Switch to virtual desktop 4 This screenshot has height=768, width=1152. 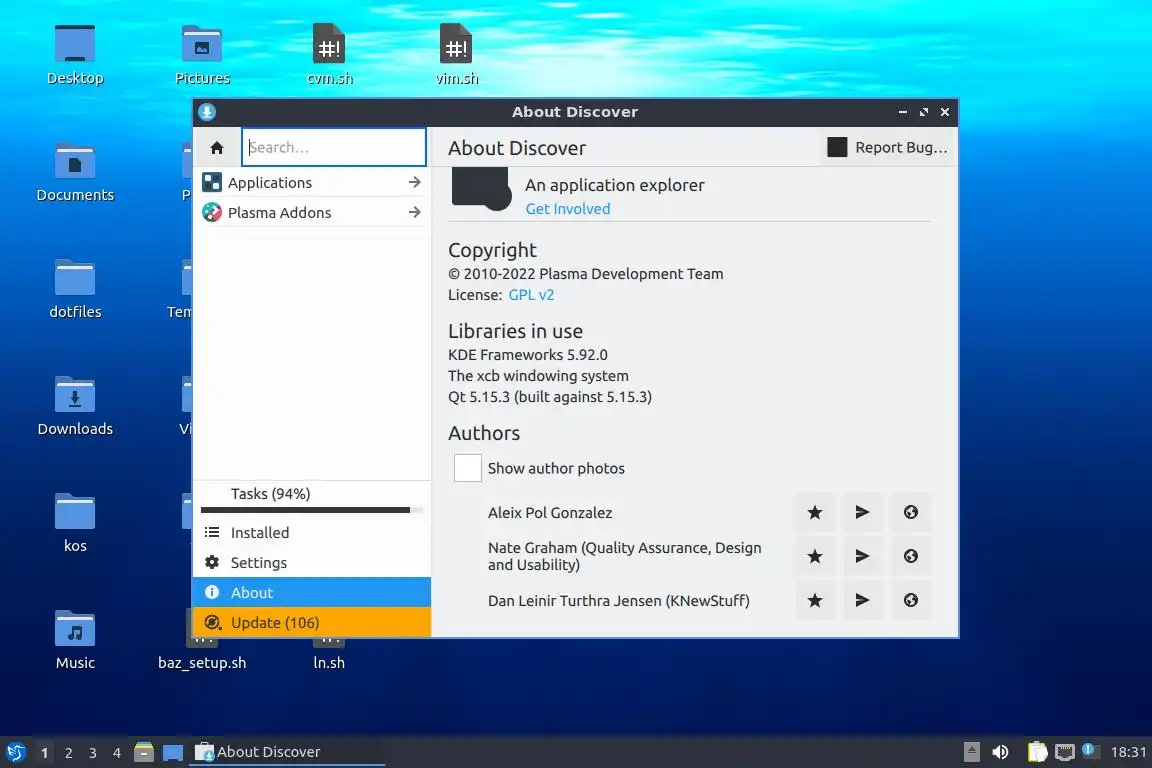pos(117,753)
